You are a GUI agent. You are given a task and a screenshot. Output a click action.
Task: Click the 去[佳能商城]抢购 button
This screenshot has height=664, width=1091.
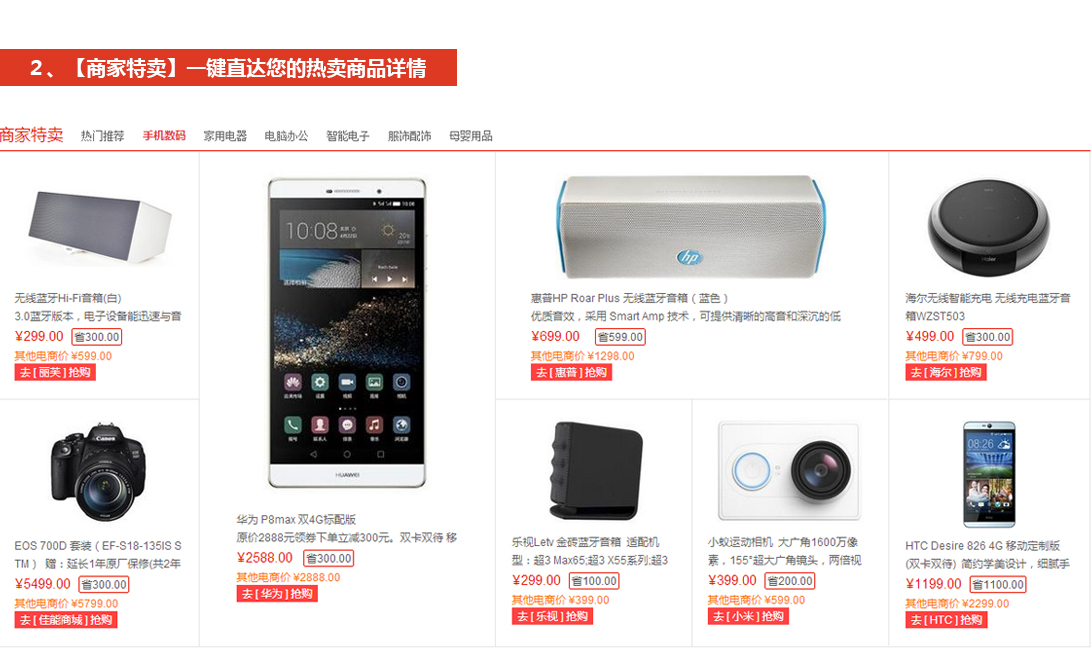(65, 620)
